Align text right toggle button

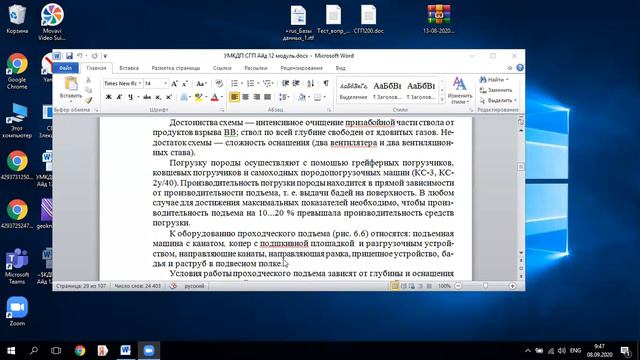point(256,97)
